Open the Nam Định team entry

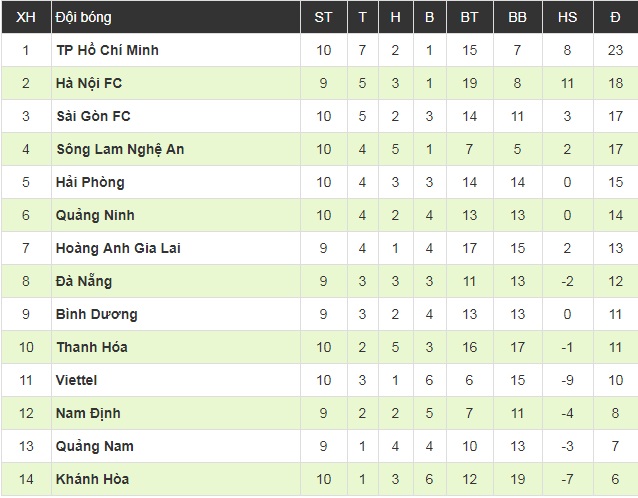88,413
